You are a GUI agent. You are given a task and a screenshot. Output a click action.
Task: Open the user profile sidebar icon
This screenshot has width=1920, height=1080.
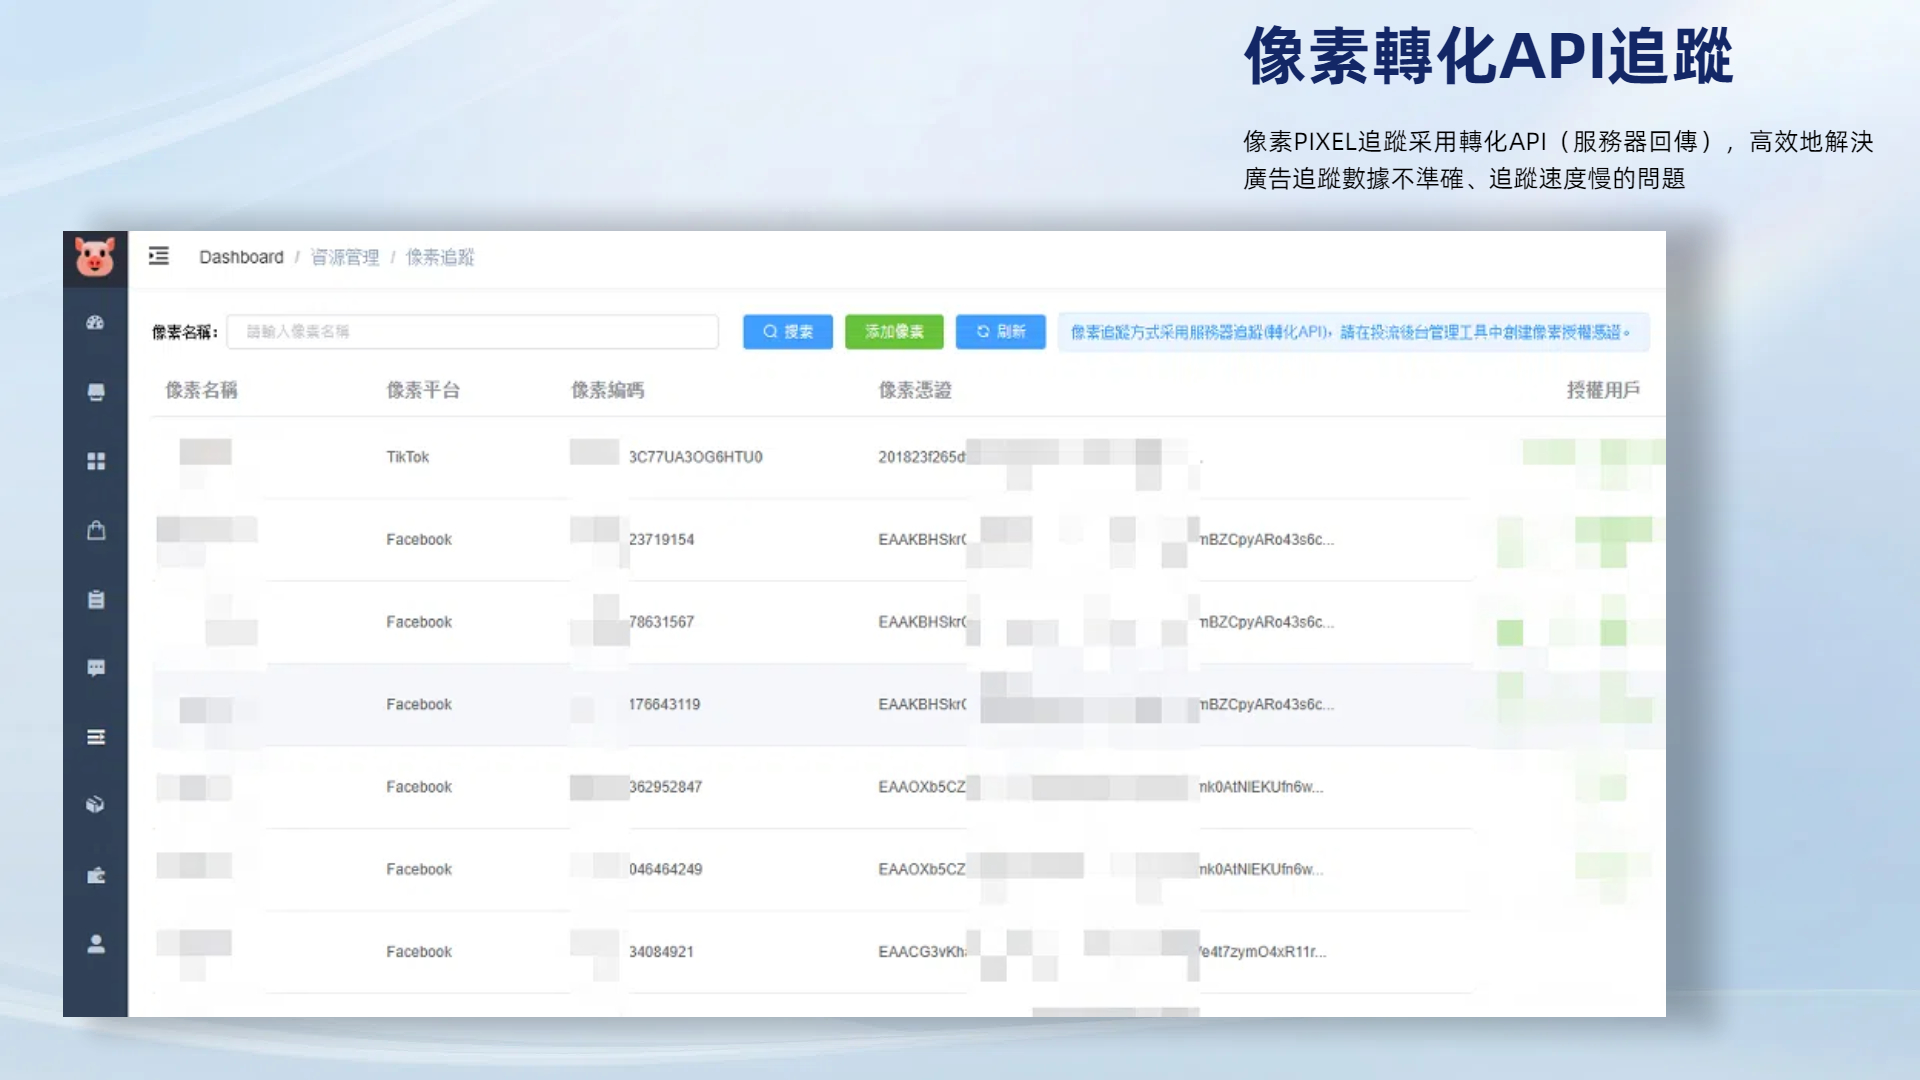pyautogui.click(x=95, y=944)
